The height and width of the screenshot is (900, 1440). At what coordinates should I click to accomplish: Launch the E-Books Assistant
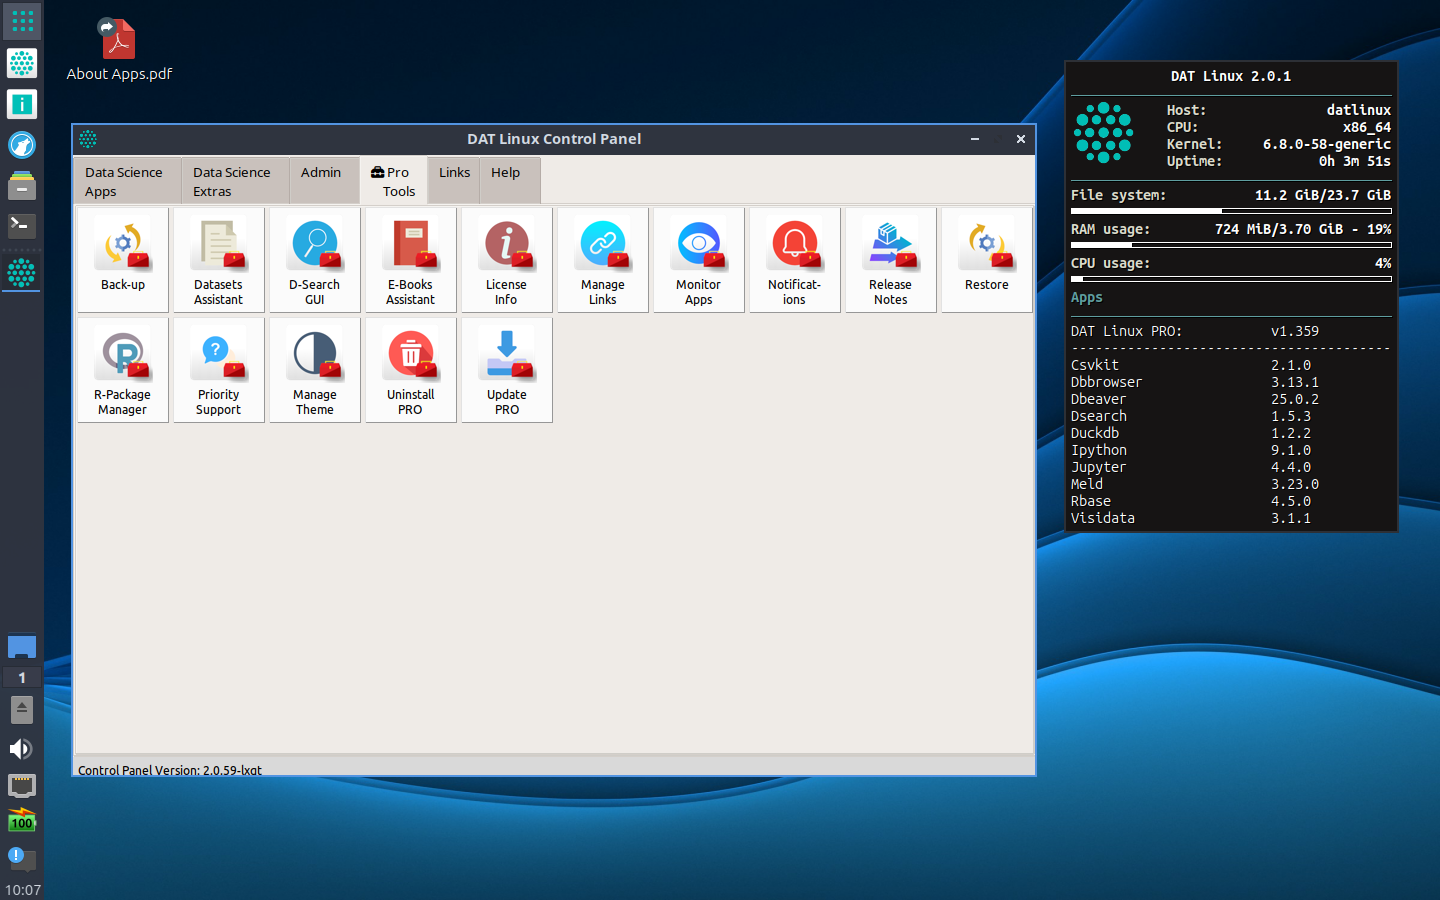[x=410, y=260]
